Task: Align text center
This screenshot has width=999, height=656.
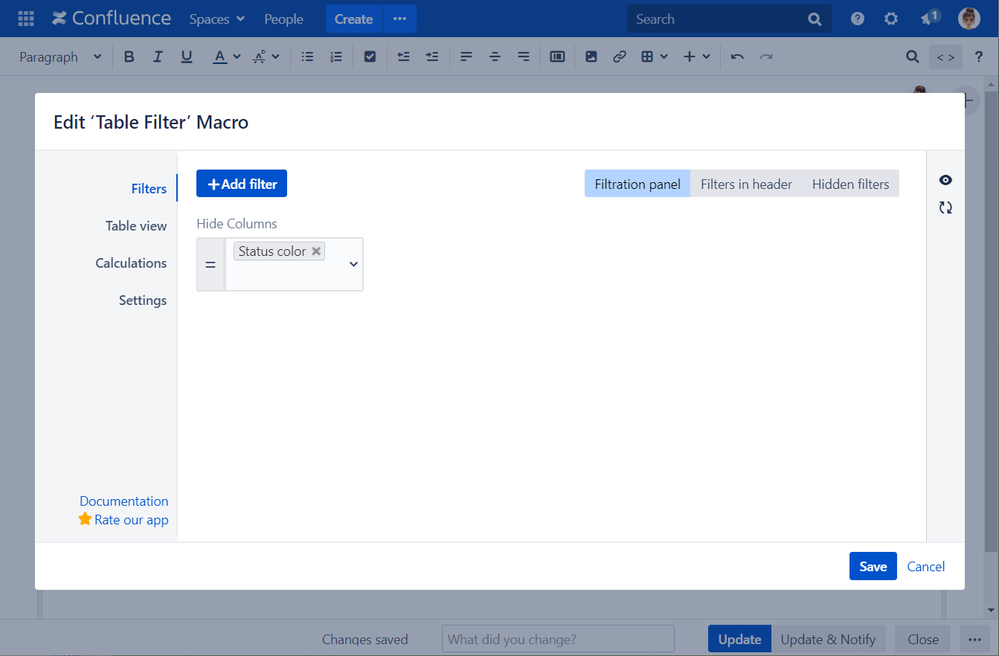Action: coord(494,57)
